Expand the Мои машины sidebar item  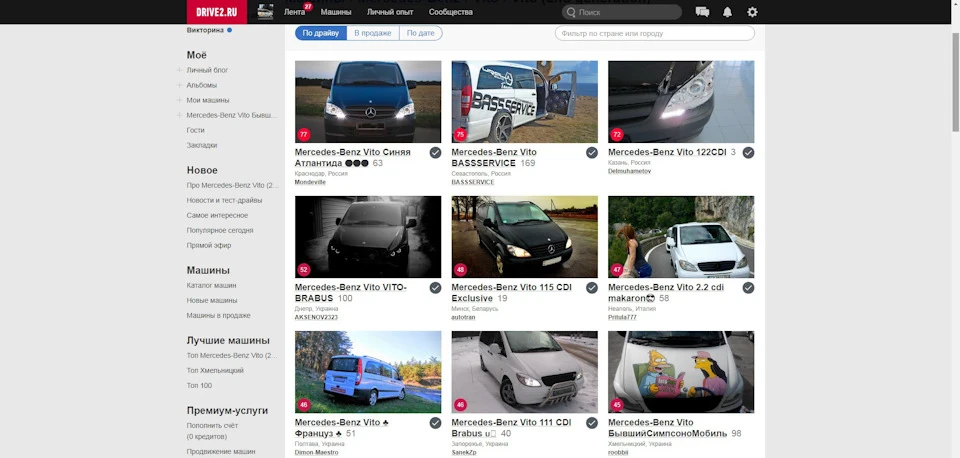(x=179, y=100)
